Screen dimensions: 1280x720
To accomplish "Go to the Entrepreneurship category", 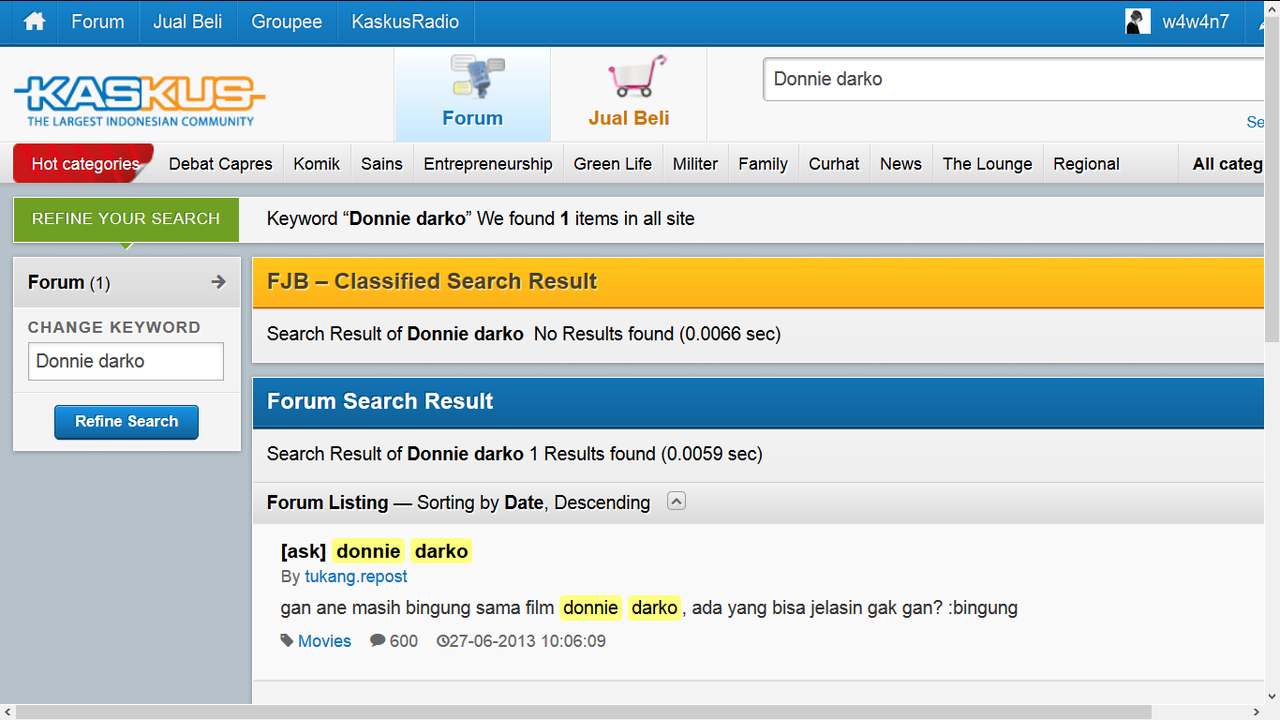I will pos(488,164).
